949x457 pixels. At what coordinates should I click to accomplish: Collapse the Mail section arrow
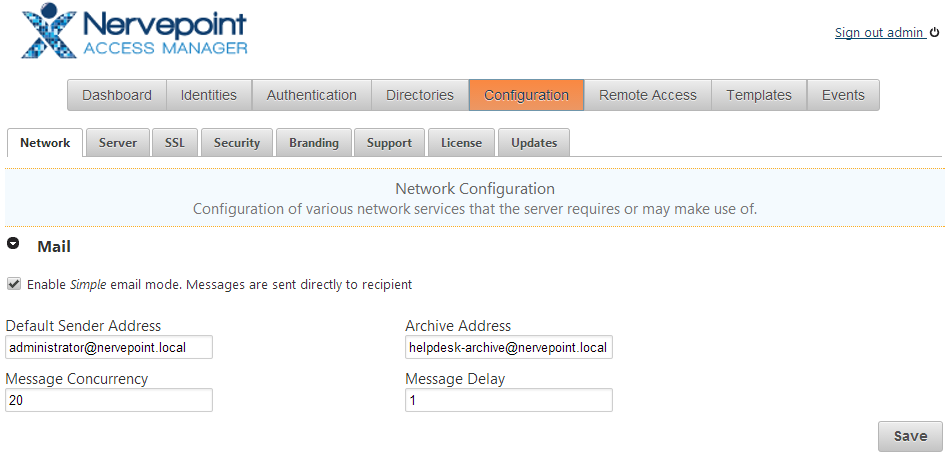pyautogui.click(x=13, y=244)
